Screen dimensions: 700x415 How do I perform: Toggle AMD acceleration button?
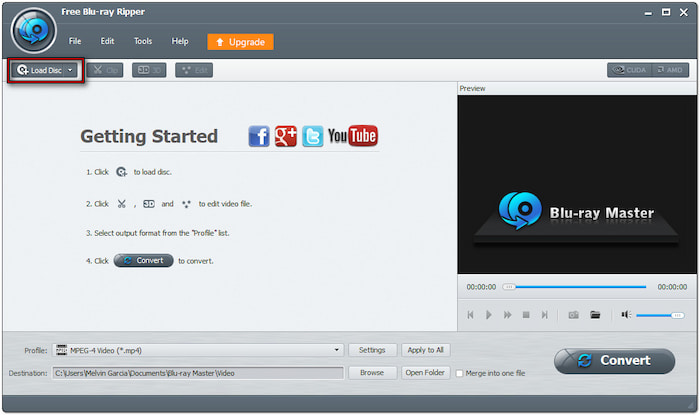click(x=670, y=70)
